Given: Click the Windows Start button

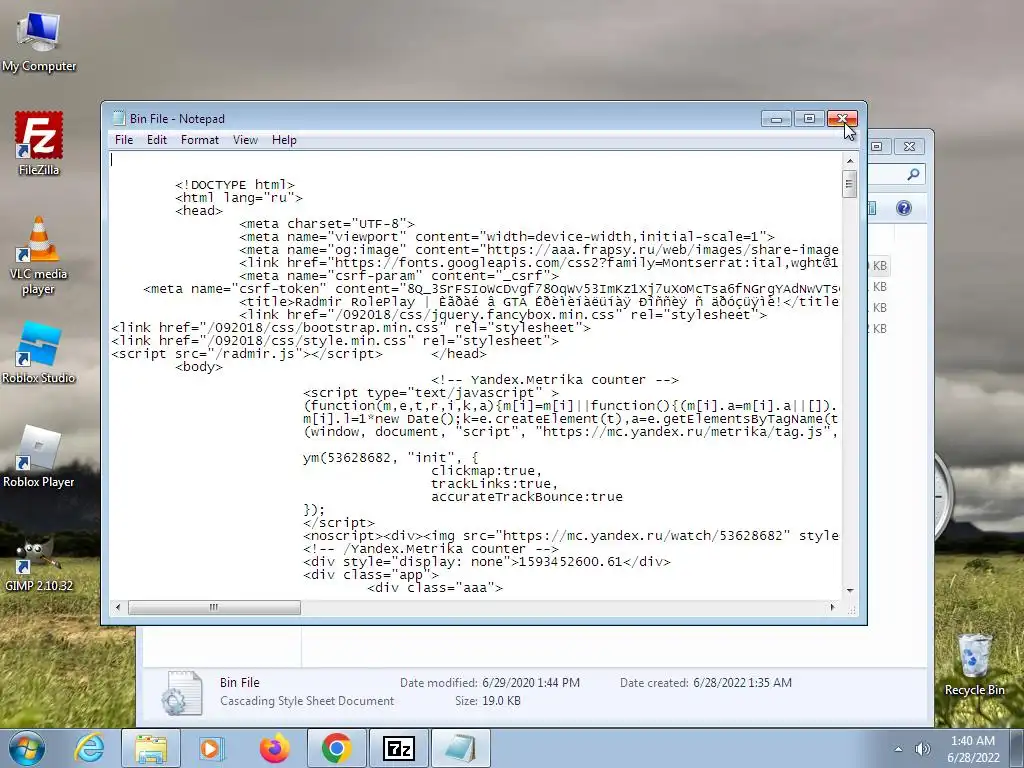Looking at the screenshot, I should [26, 748].
